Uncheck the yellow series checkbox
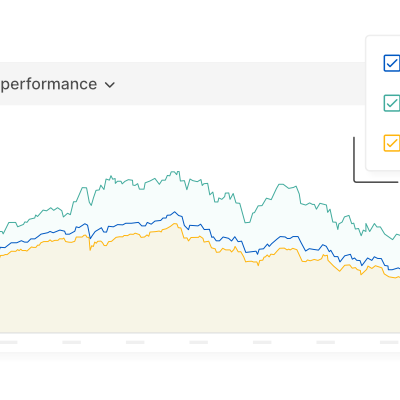400x400 pixels. [392, 143]
